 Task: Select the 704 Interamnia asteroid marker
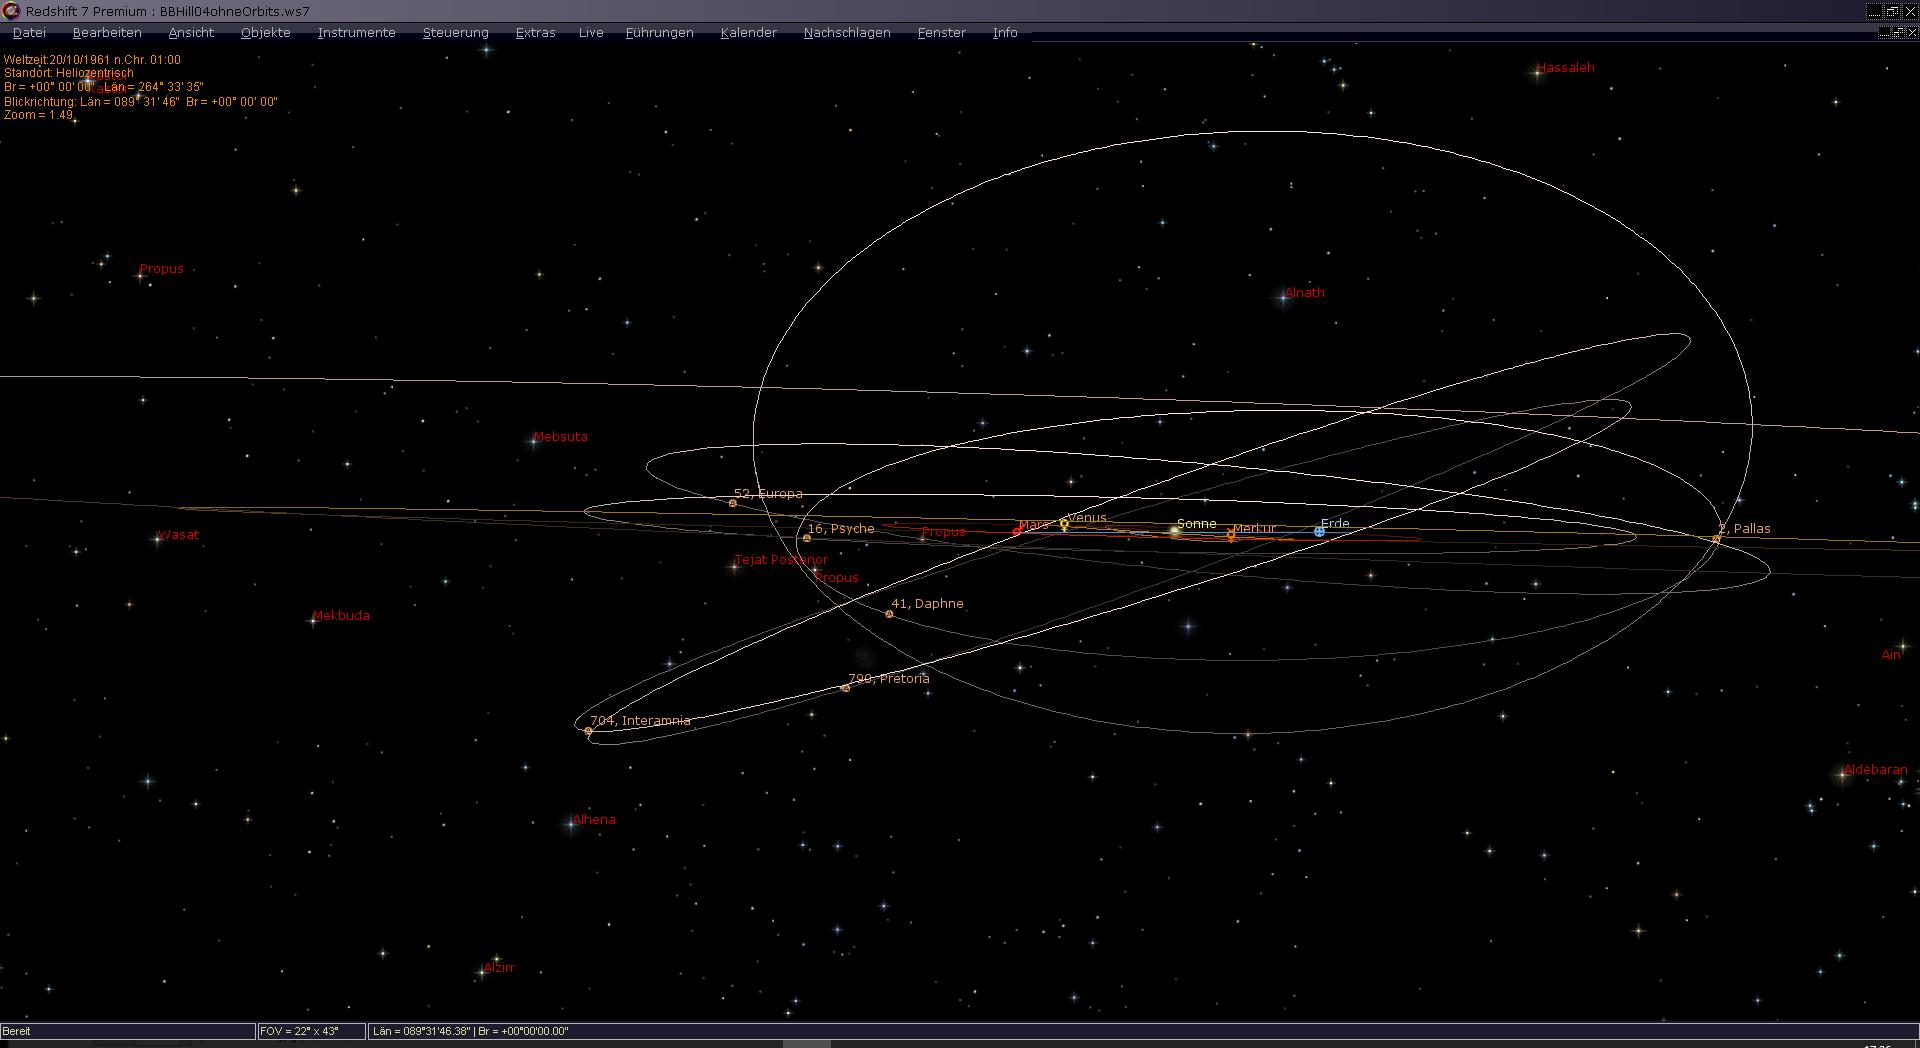(588, 732)
